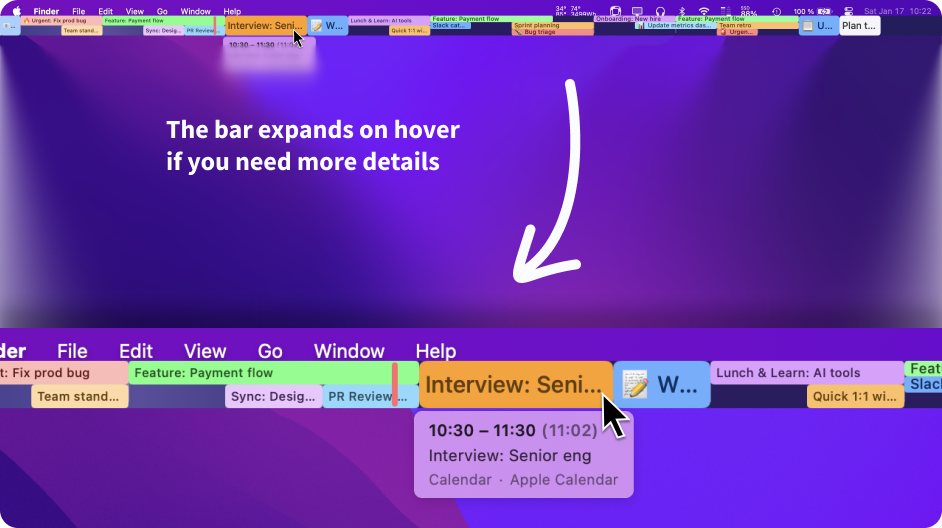Screen dimensions: 942x528
Task: Open the Apple menu logo
Action: click(x=16, y=11)
